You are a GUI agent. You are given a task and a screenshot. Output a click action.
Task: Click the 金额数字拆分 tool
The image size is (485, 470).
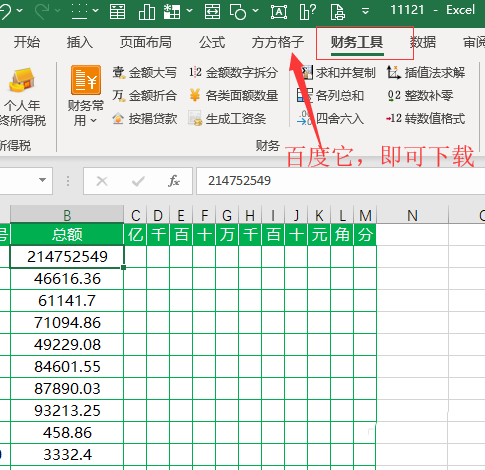233,73
